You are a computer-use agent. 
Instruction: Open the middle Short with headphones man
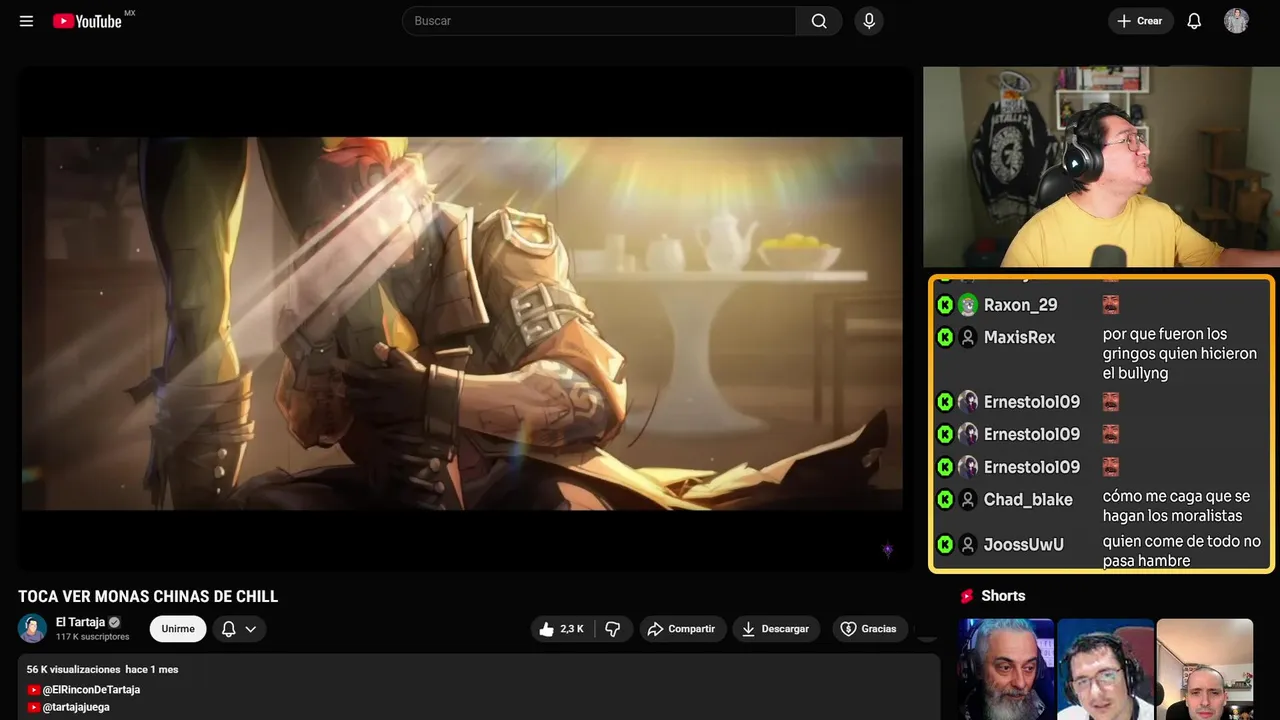click(x=1105, y=669)
